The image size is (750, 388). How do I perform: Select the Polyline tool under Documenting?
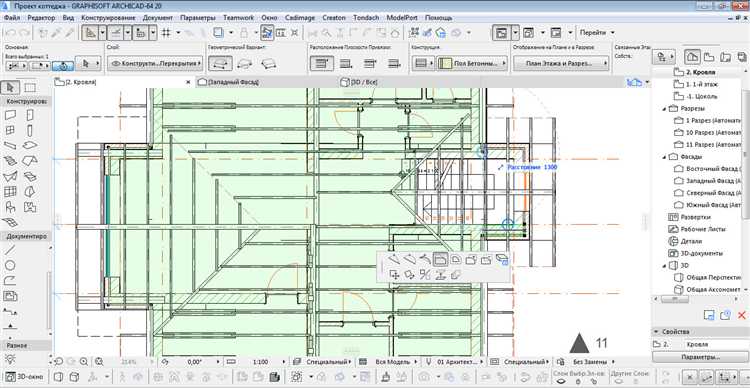(10, 280)
